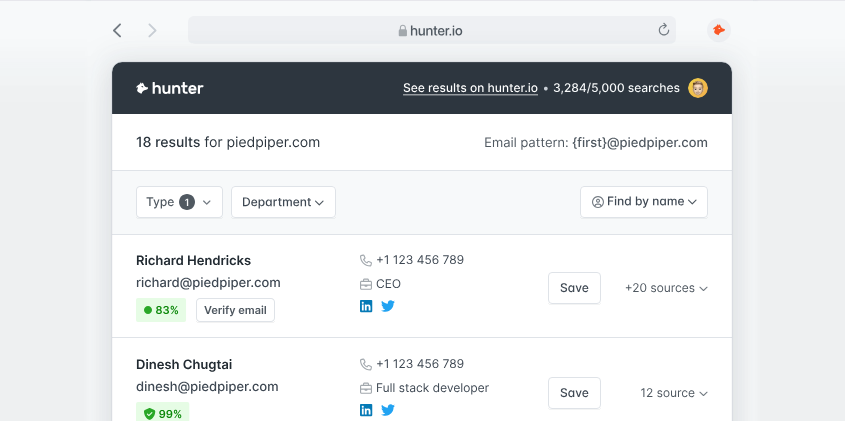Open the Type filter dropdown
845x421 pixels.
click(x=179, y=202)
